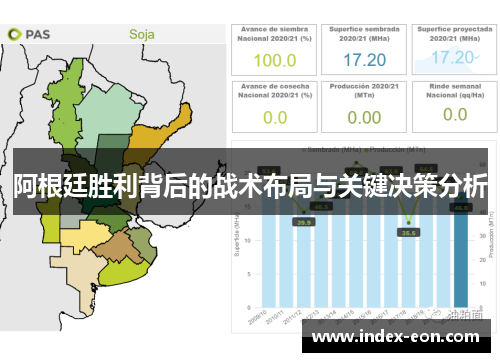Viewport: 500px width, 362px height.
Task: Click the PAS logo icon
Action: pyautogui.click(x=14, y=34)
